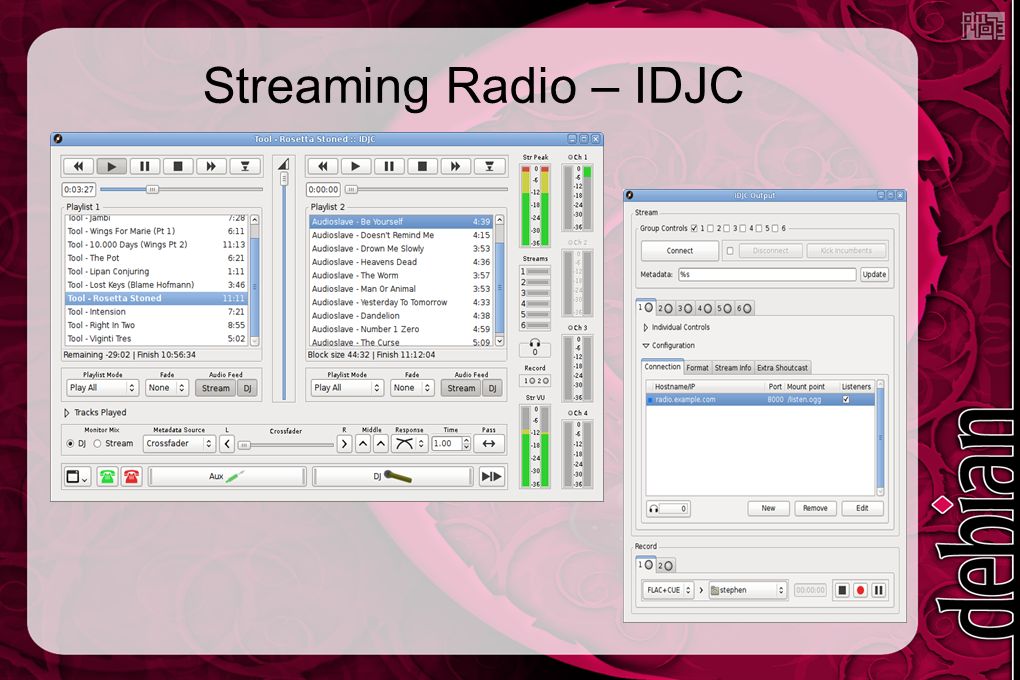Screen dimensions: 1020x680
Task: Click Playlist 1 stop-after-track hourglass icon
Action: pos(245,167)
